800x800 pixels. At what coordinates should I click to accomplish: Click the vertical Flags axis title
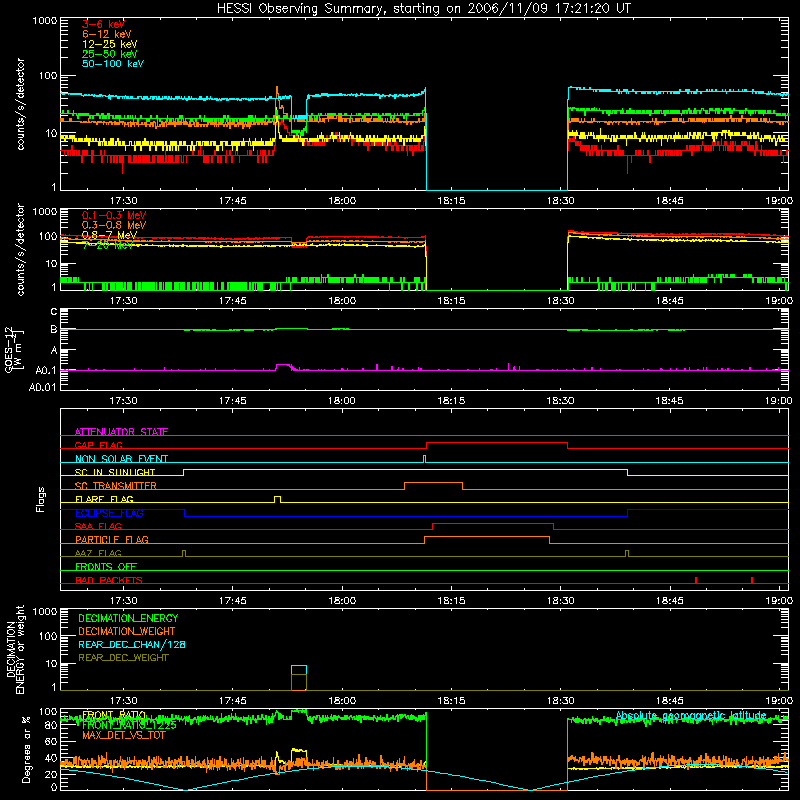tap(41, 499)
